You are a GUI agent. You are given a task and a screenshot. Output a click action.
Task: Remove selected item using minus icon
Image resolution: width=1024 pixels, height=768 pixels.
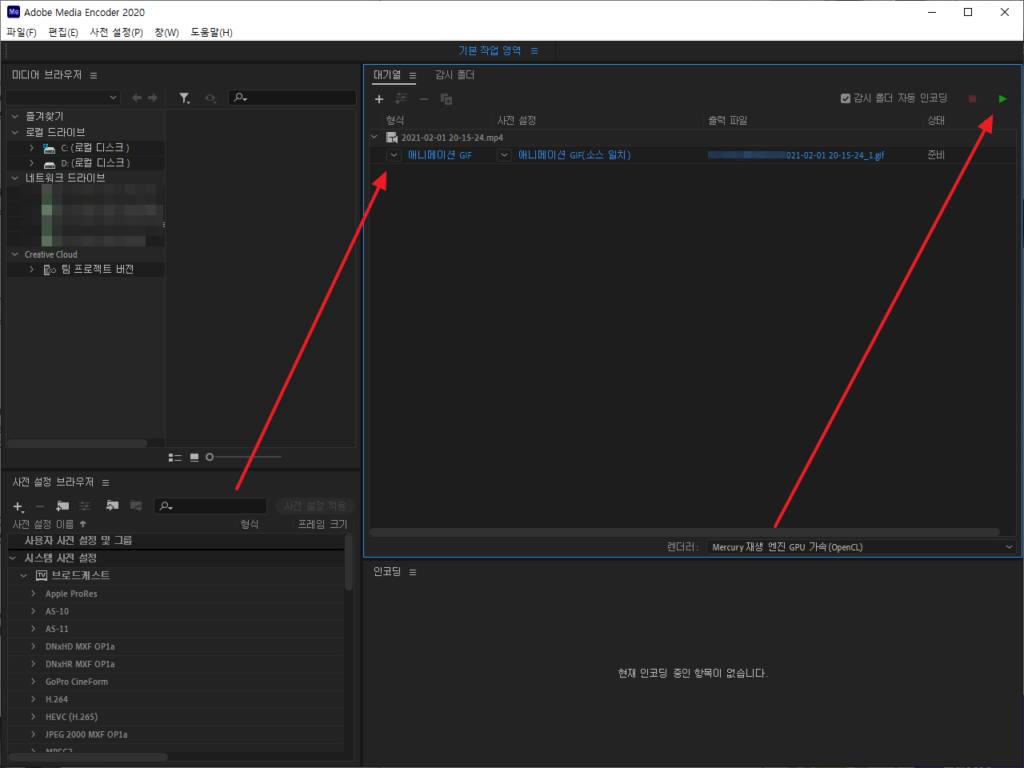click(x=424, y=99)
